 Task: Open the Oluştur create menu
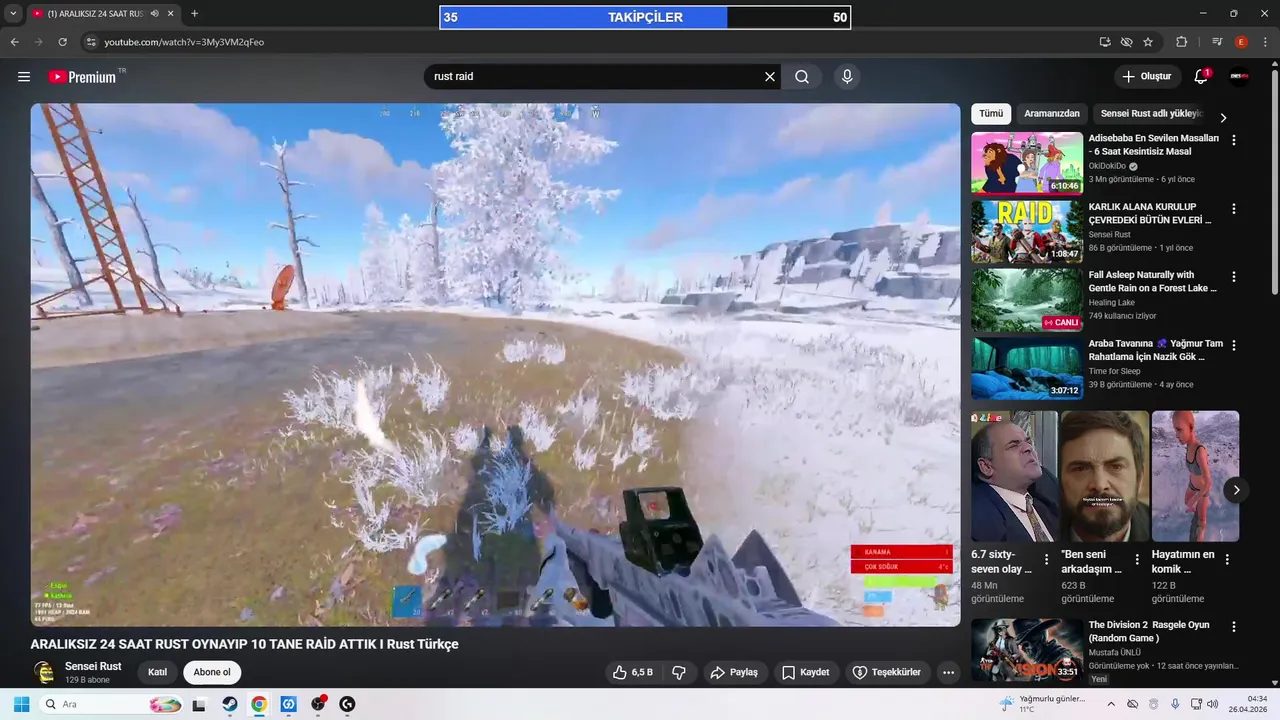1147,77
